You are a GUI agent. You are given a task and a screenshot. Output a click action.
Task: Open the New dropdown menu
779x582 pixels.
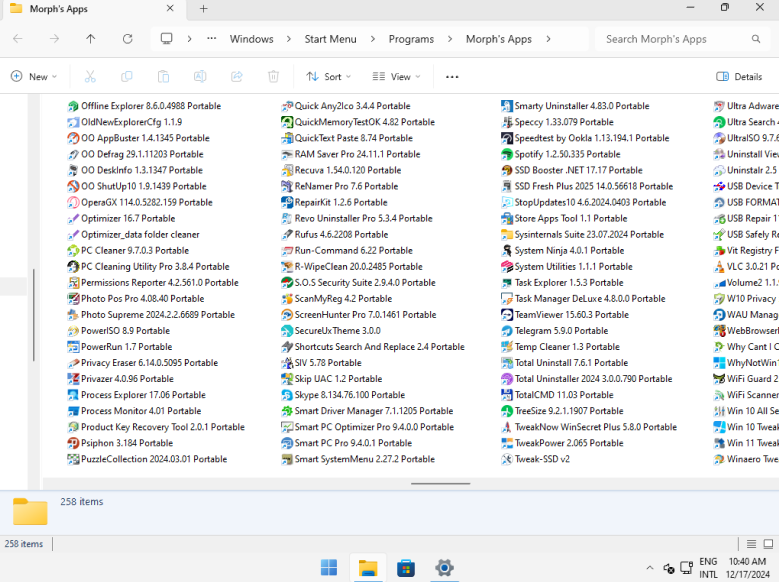point(34,77)
